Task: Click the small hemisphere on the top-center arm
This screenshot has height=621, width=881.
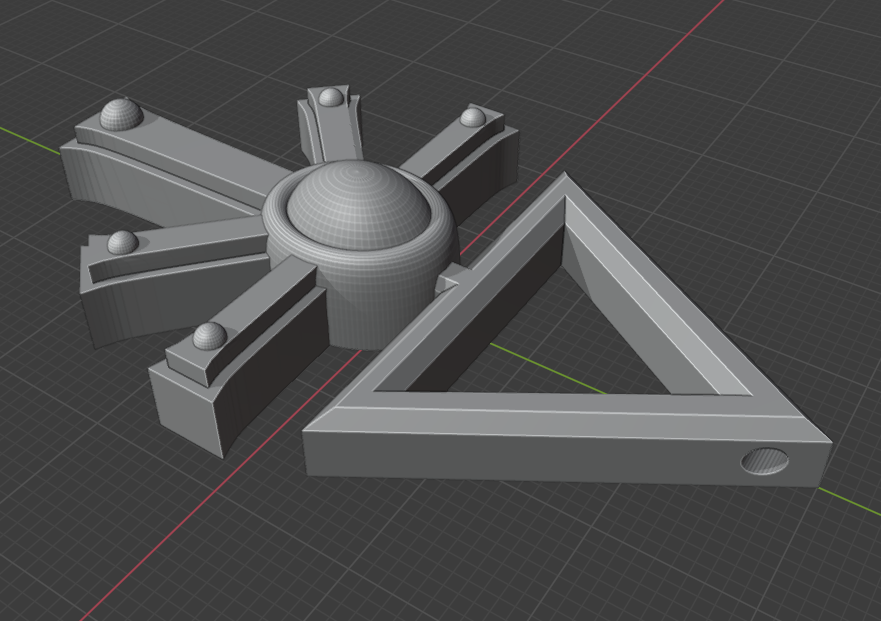Action: 331,97
